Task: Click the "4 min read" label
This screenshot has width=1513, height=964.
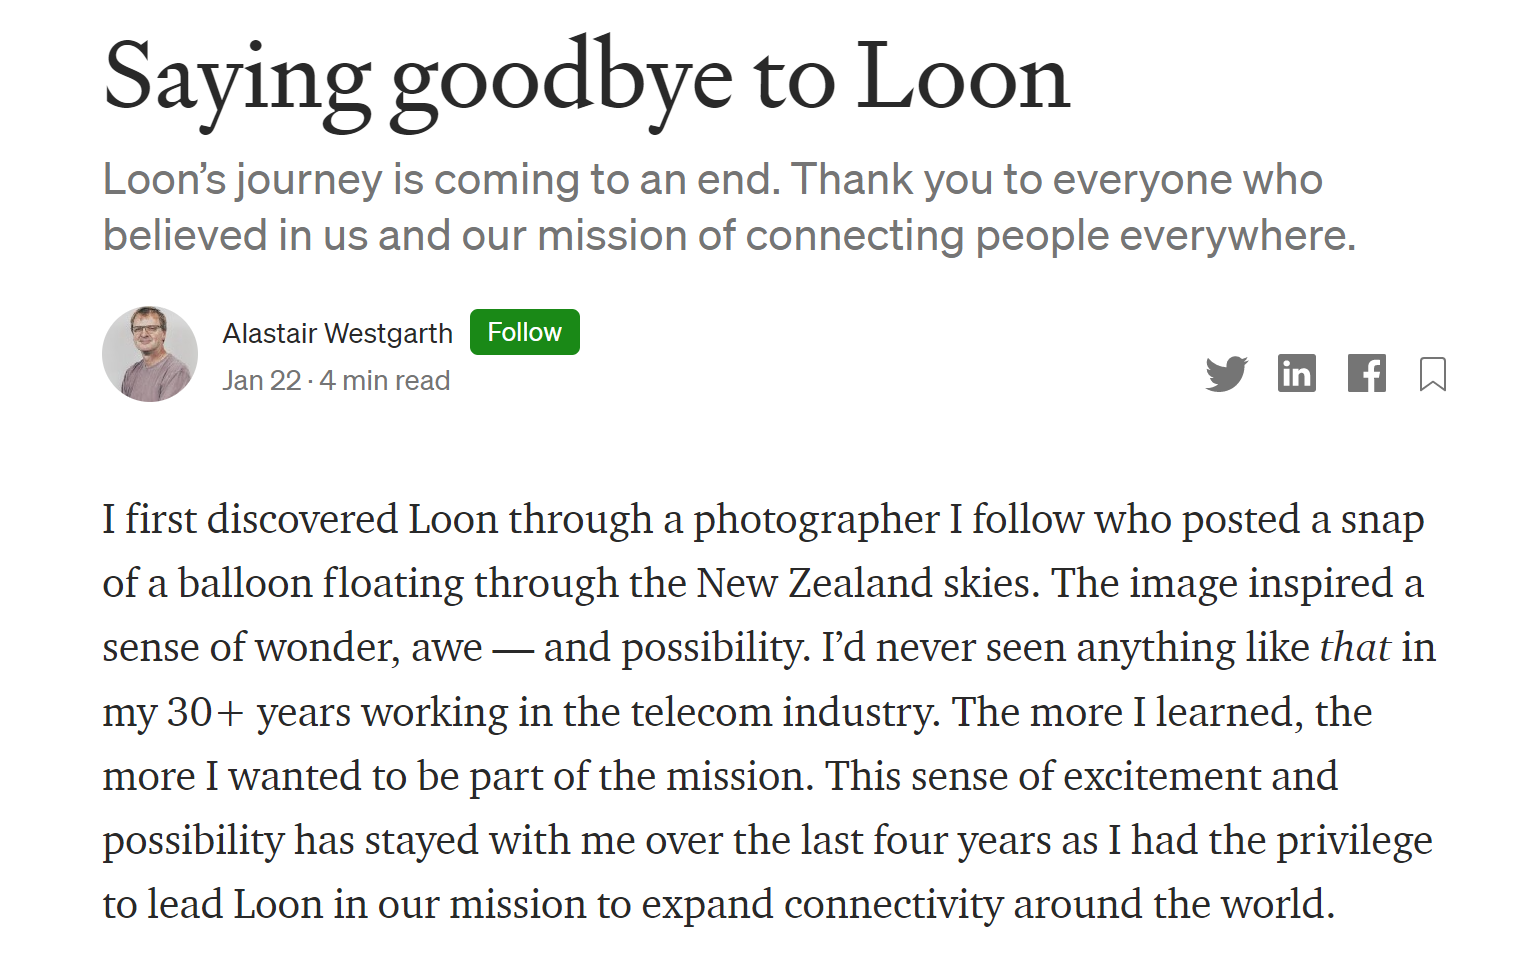Action: (385, 381)
